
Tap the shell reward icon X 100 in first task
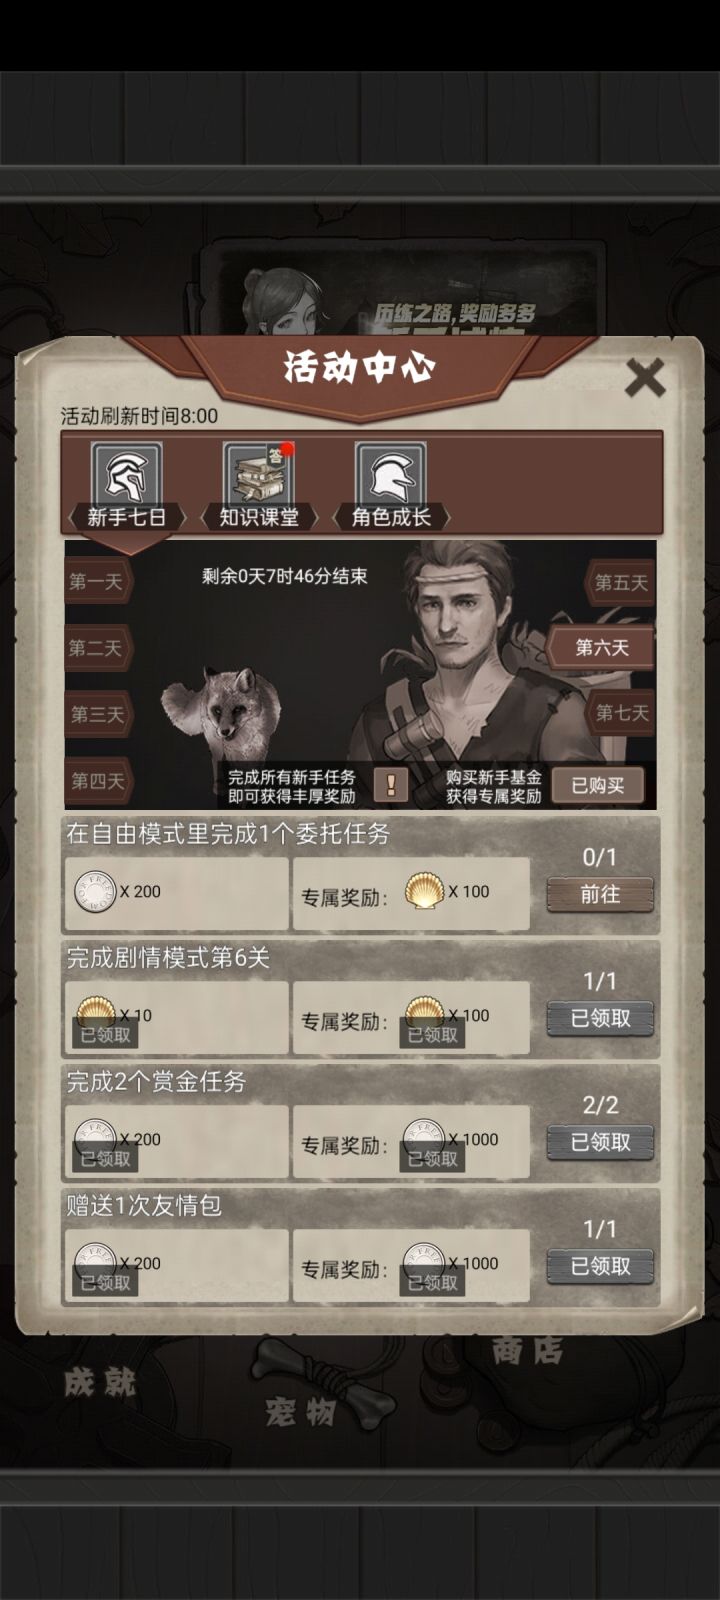coord(424,891)
